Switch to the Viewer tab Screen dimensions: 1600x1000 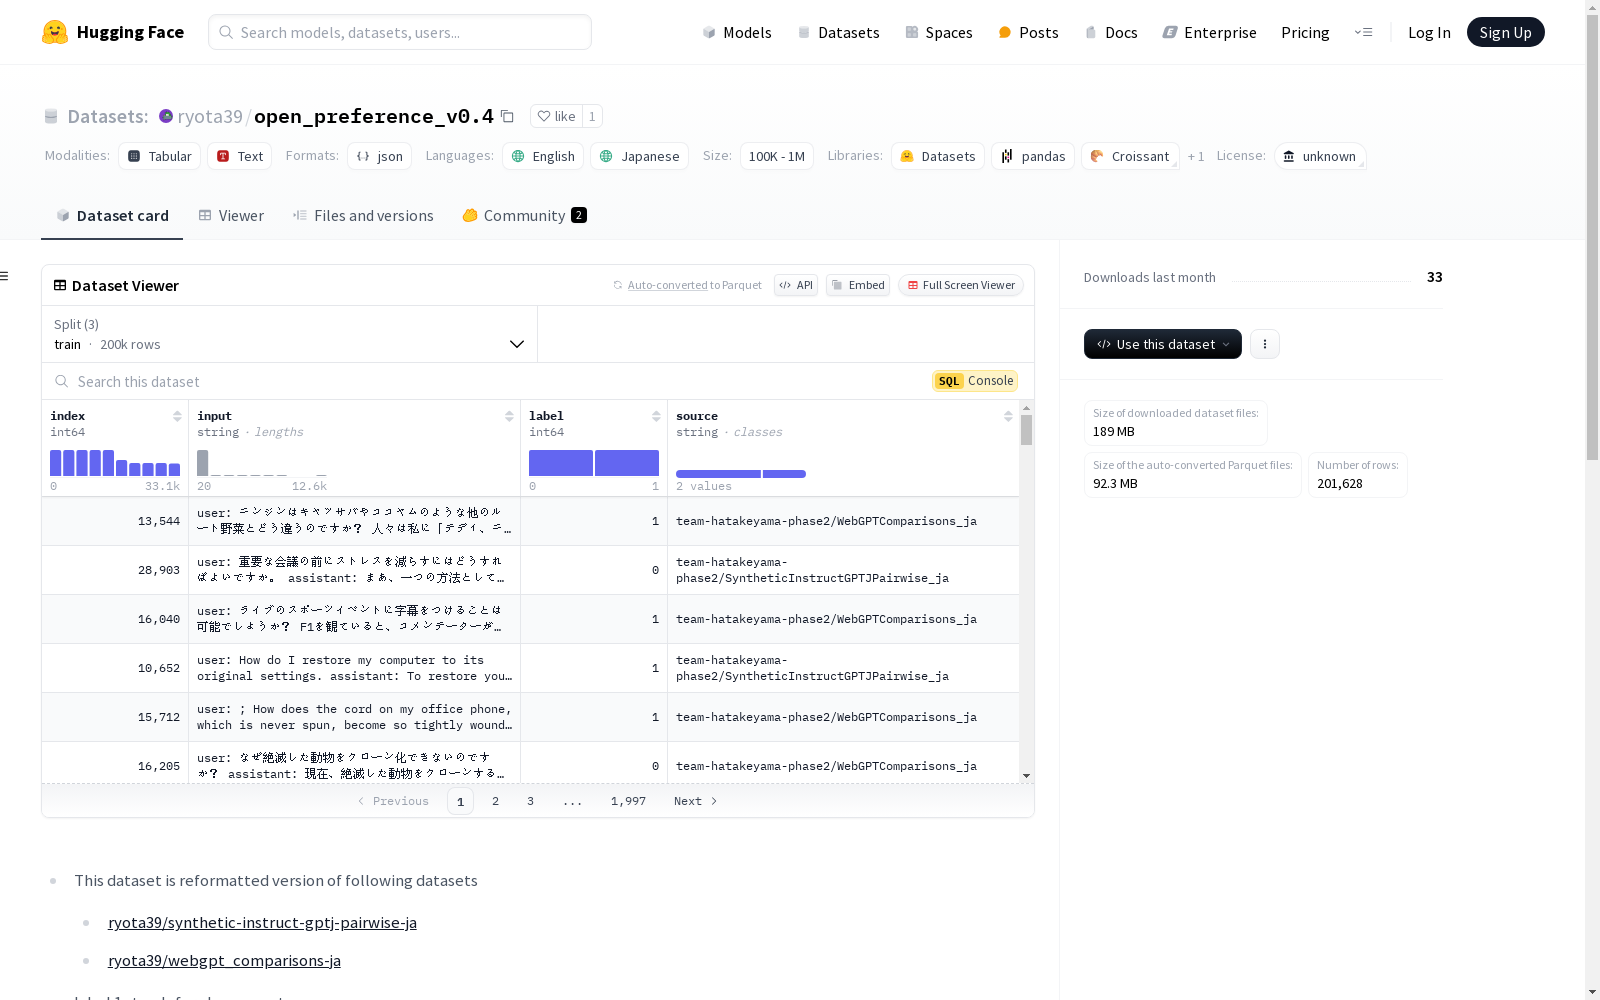[x=231, y=216]
